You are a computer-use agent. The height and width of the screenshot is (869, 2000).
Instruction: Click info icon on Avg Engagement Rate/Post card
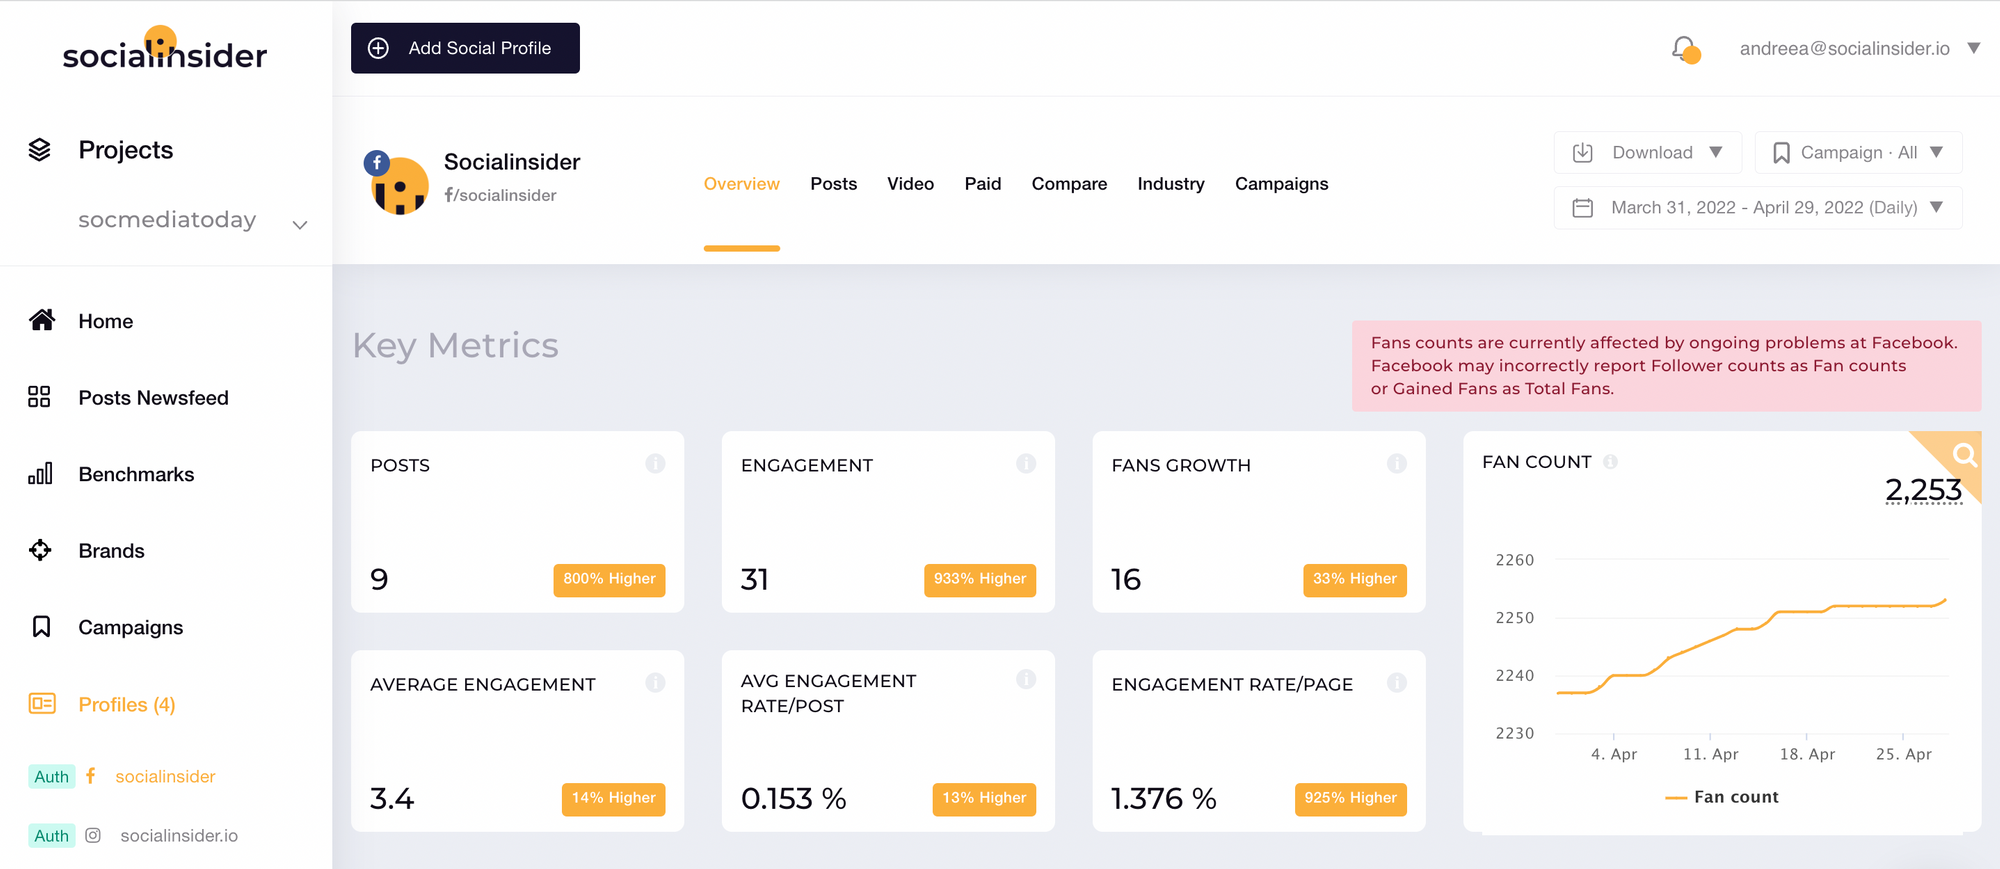coord(1026,679)
